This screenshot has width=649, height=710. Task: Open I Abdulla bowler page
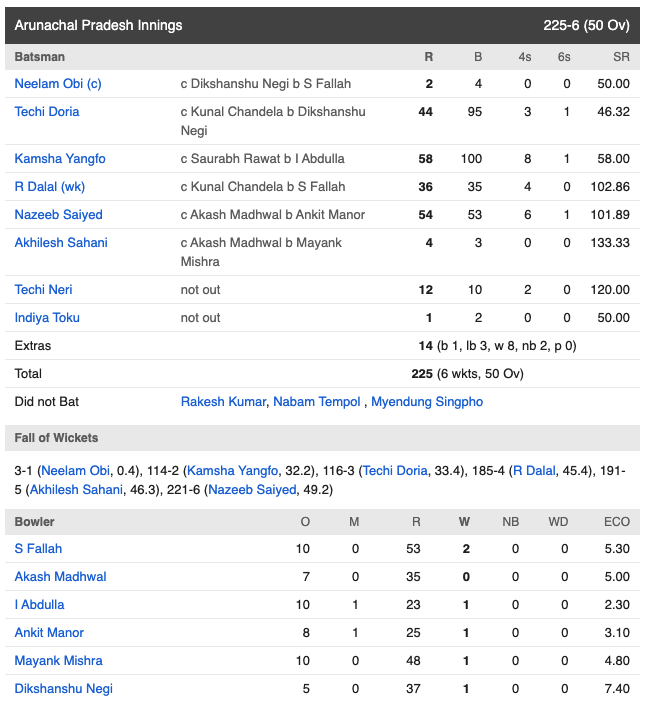(x=39, y=605)
